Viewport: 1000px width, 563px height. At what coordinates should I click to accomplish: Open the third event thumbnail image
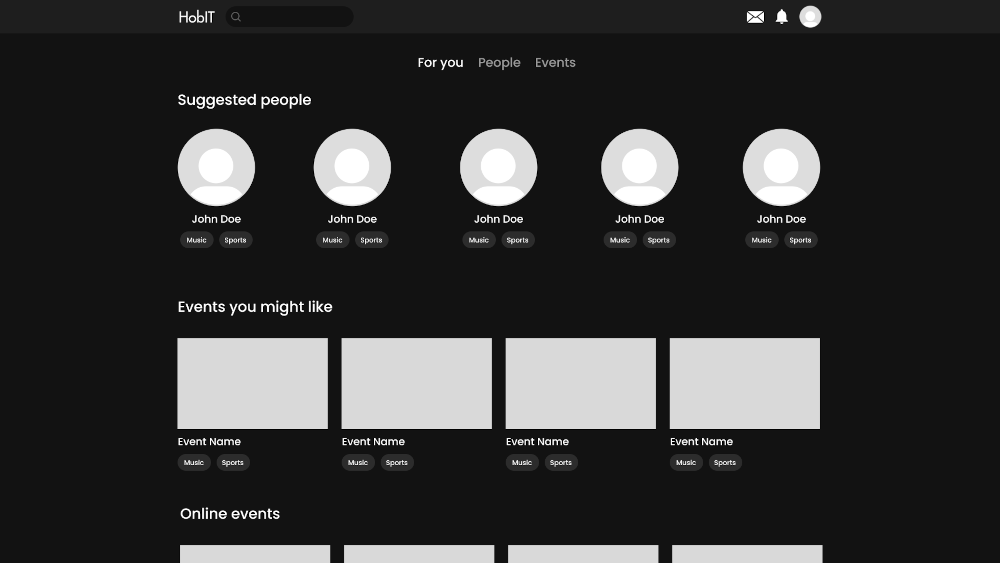[x=580, y=383]
